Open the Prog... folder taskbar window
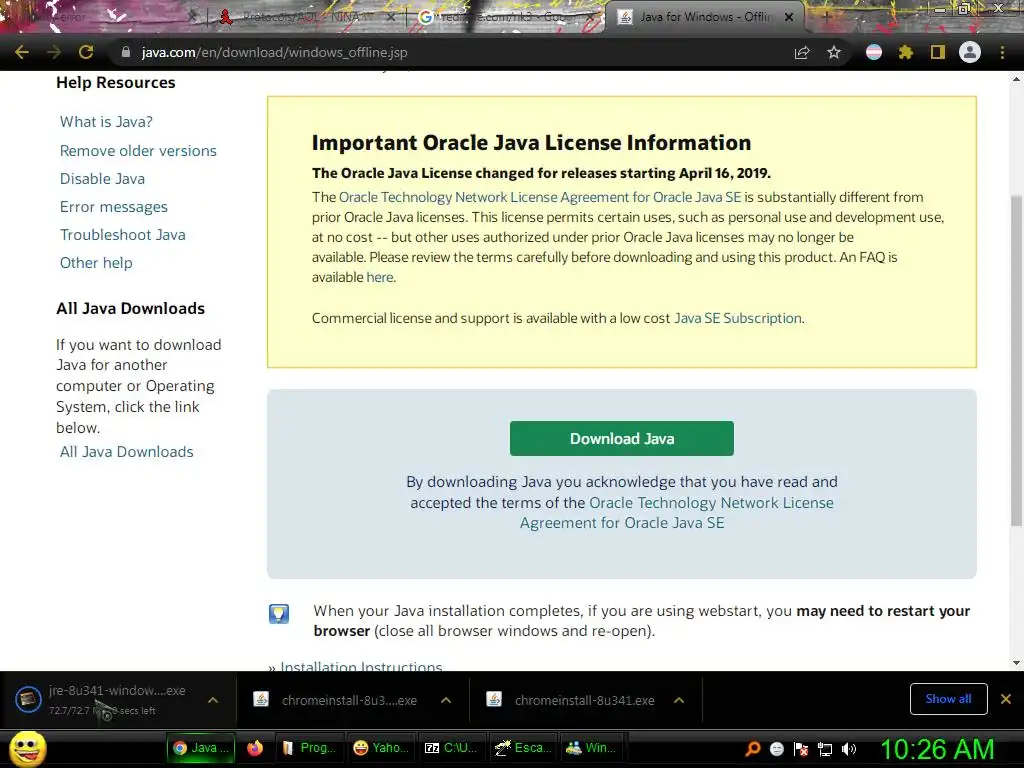 pyautogui.click(x=309, y=748)
